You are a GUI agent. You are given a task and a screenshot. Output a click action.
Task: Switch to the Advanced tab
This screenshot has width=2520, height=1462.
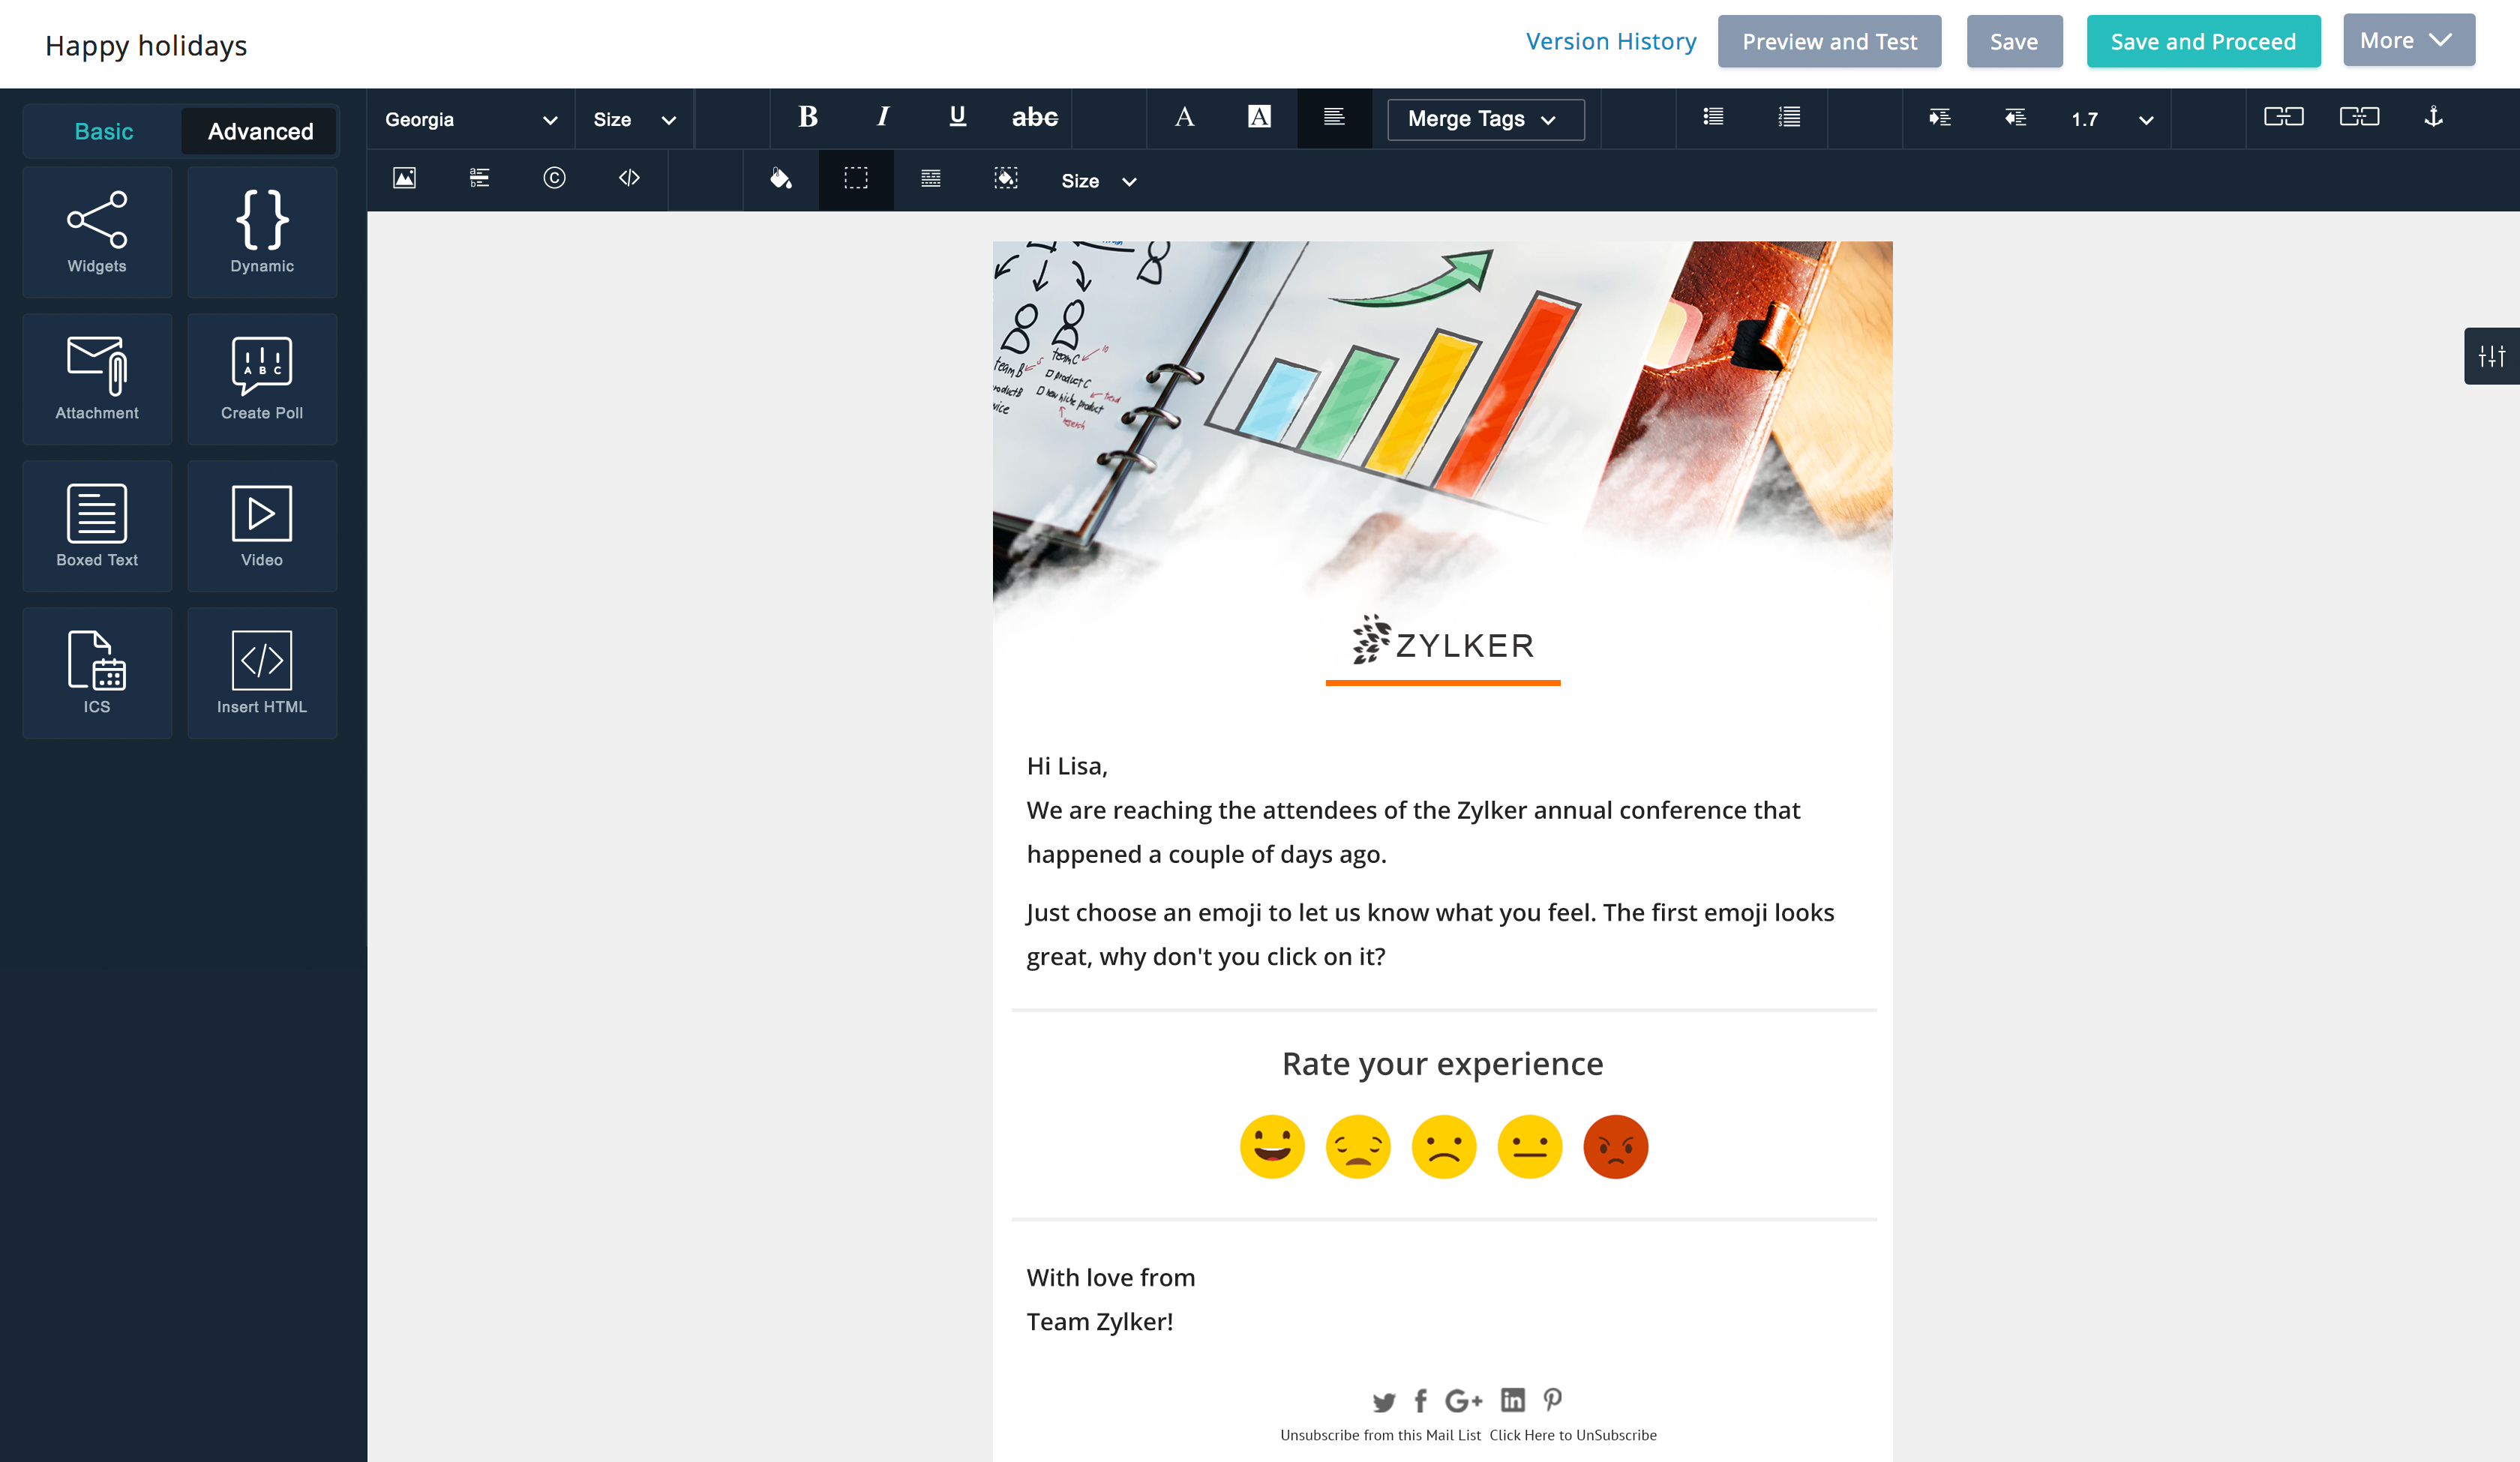click(x=260, y=131)
